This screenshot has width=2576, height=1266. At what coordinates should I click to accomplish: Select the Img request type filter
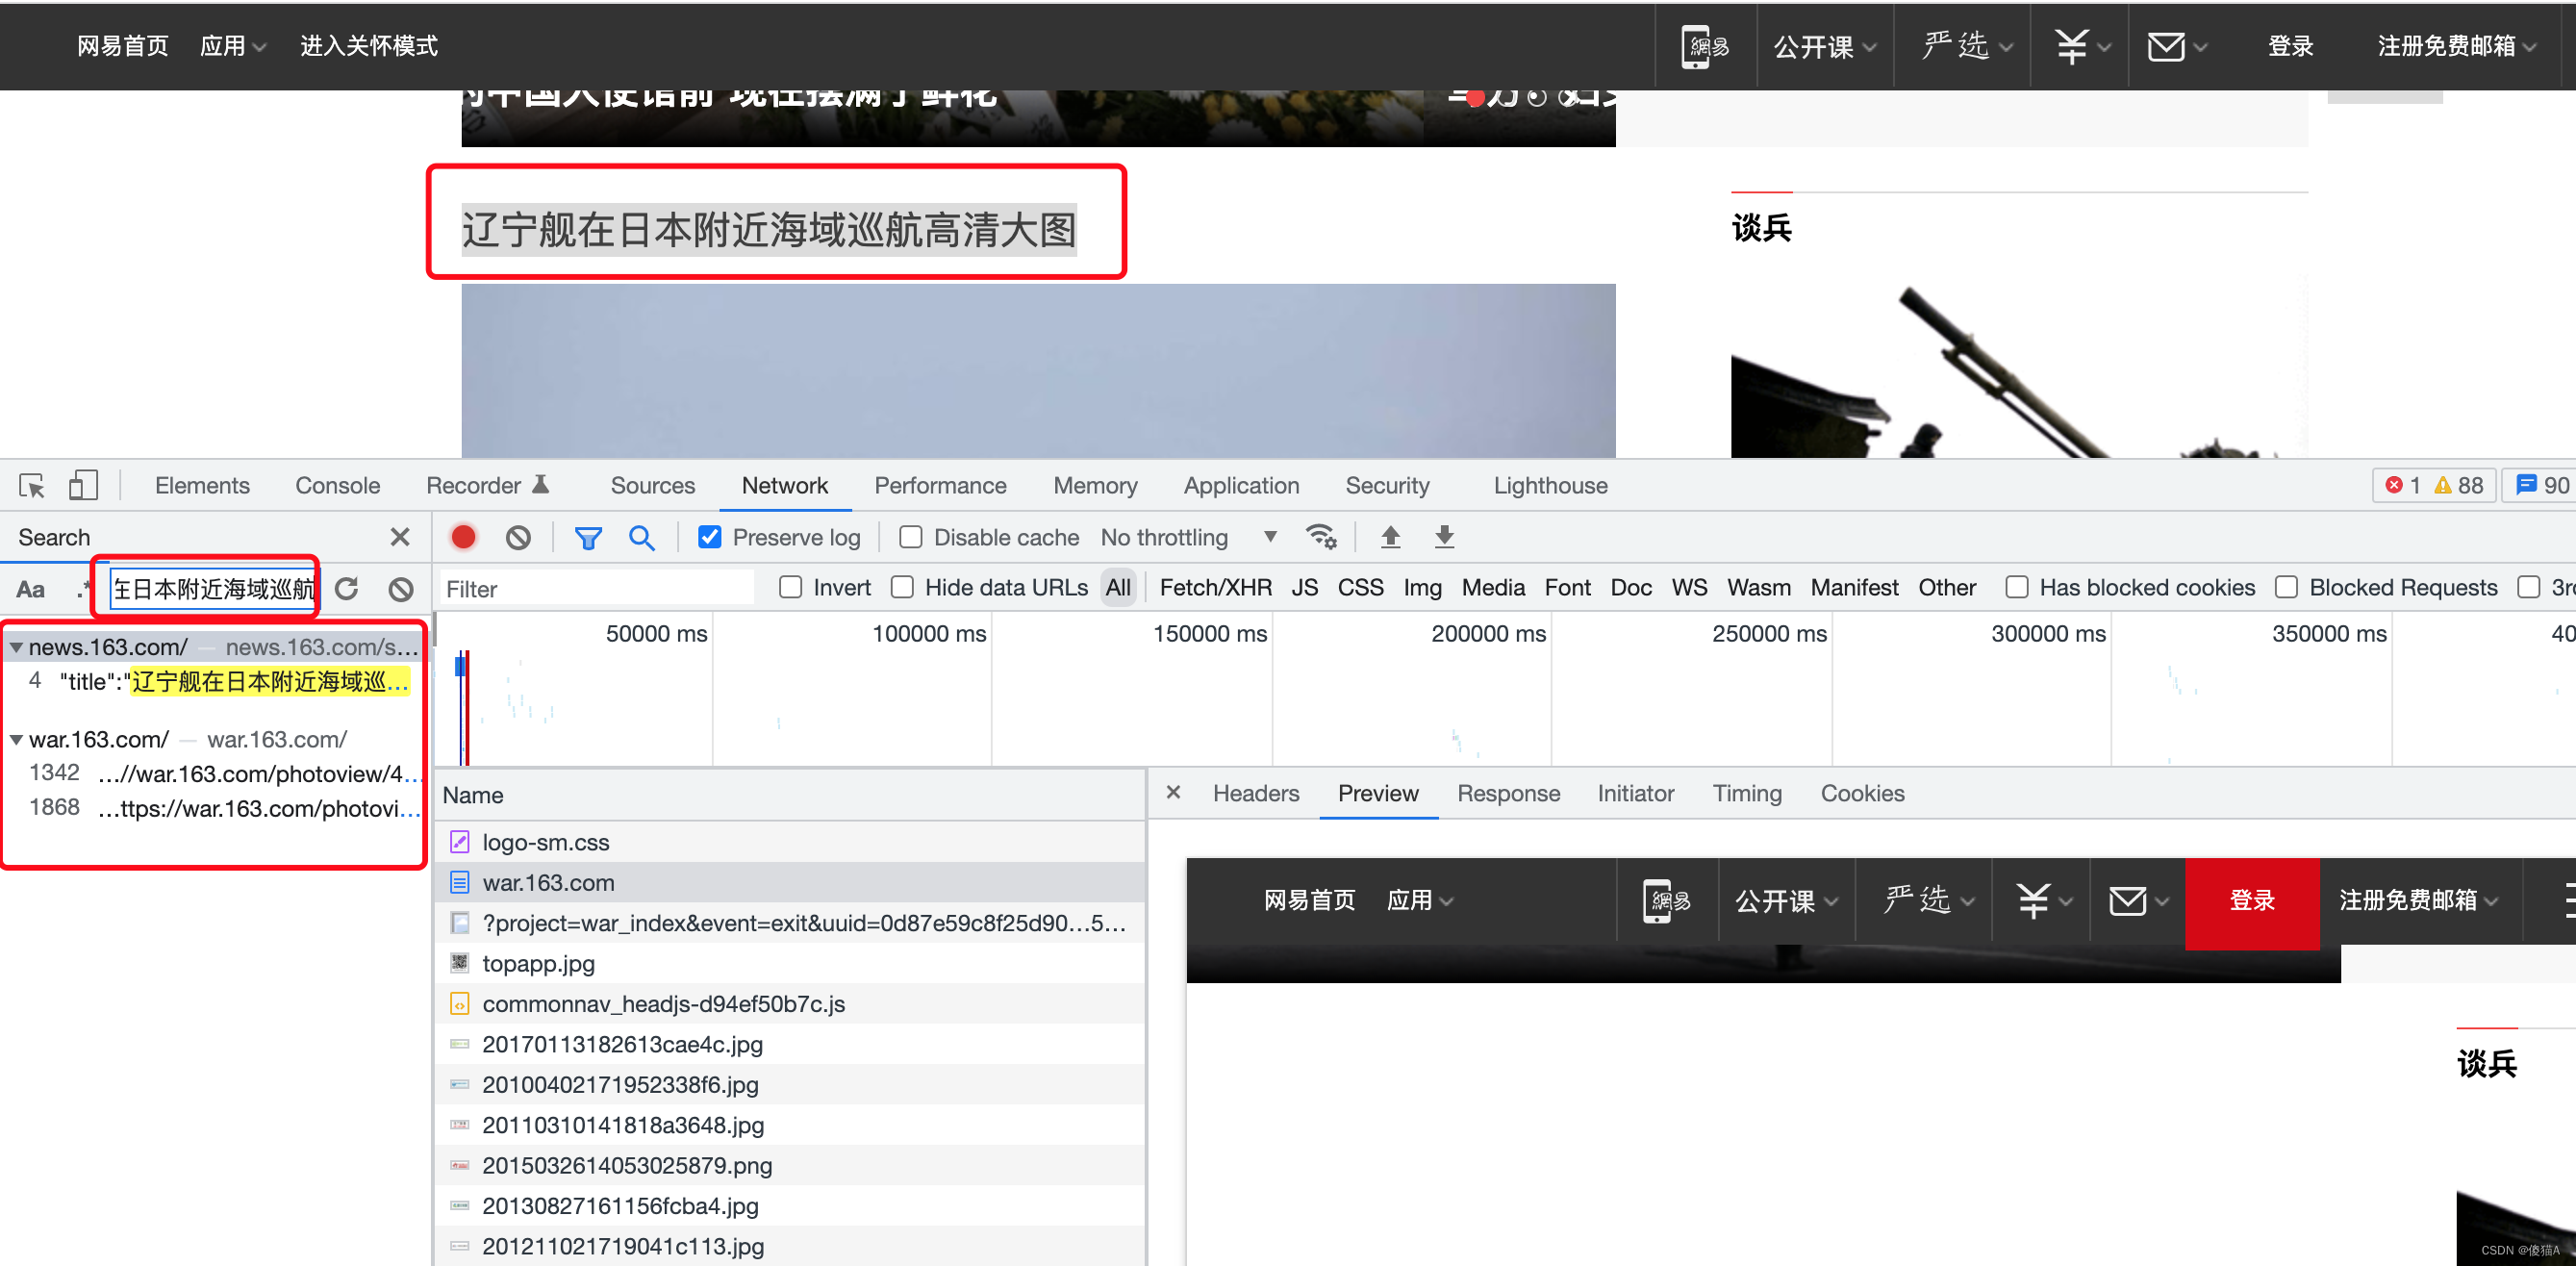pos(1422,588)
